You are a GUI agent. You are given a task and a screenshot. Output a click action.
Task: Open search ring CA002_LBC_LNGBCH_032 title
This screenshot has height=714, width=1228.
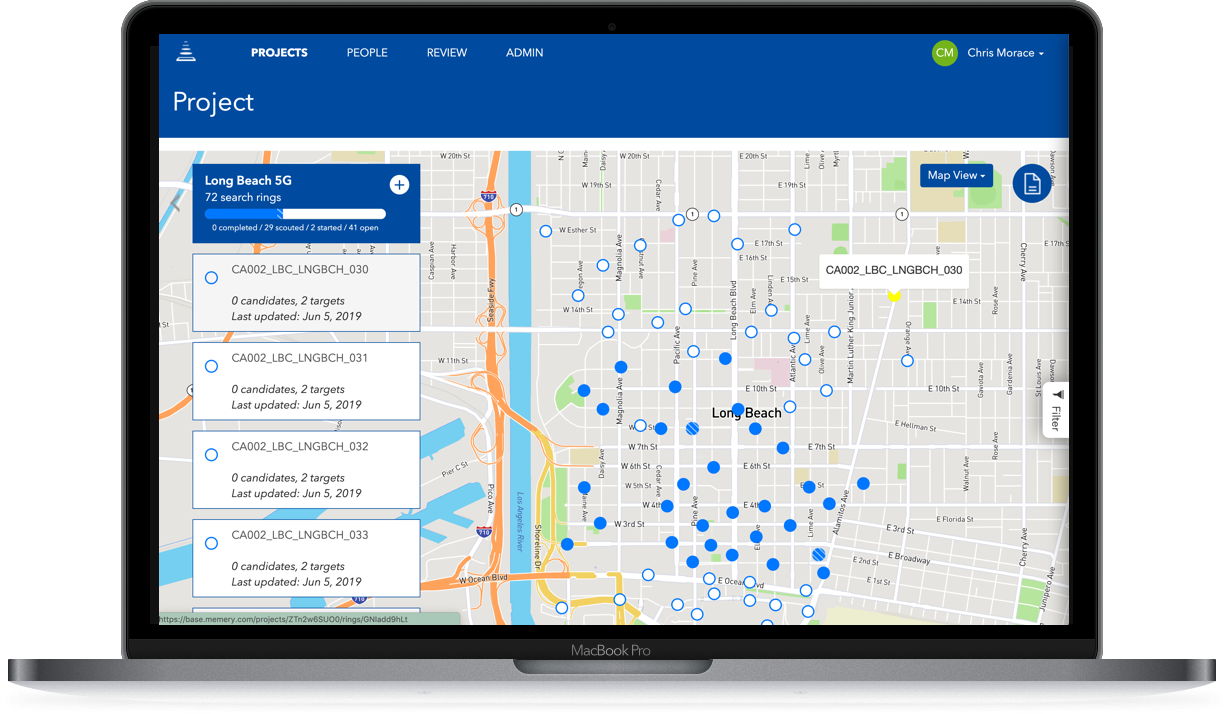coord(300,447)
